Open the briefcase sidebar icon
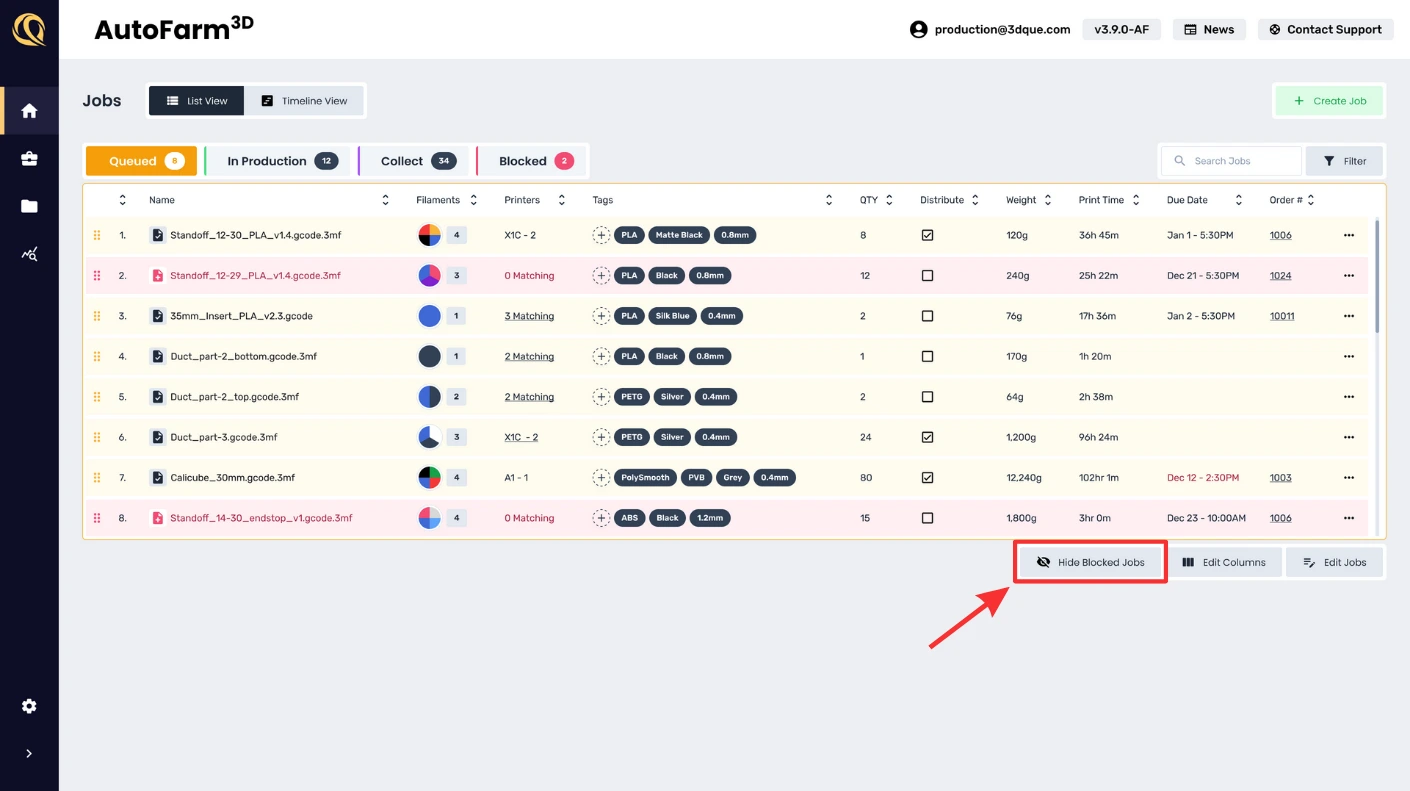The height and width of the screenshot is (791, 1410). pyautogui.click(x=29, y=158)
